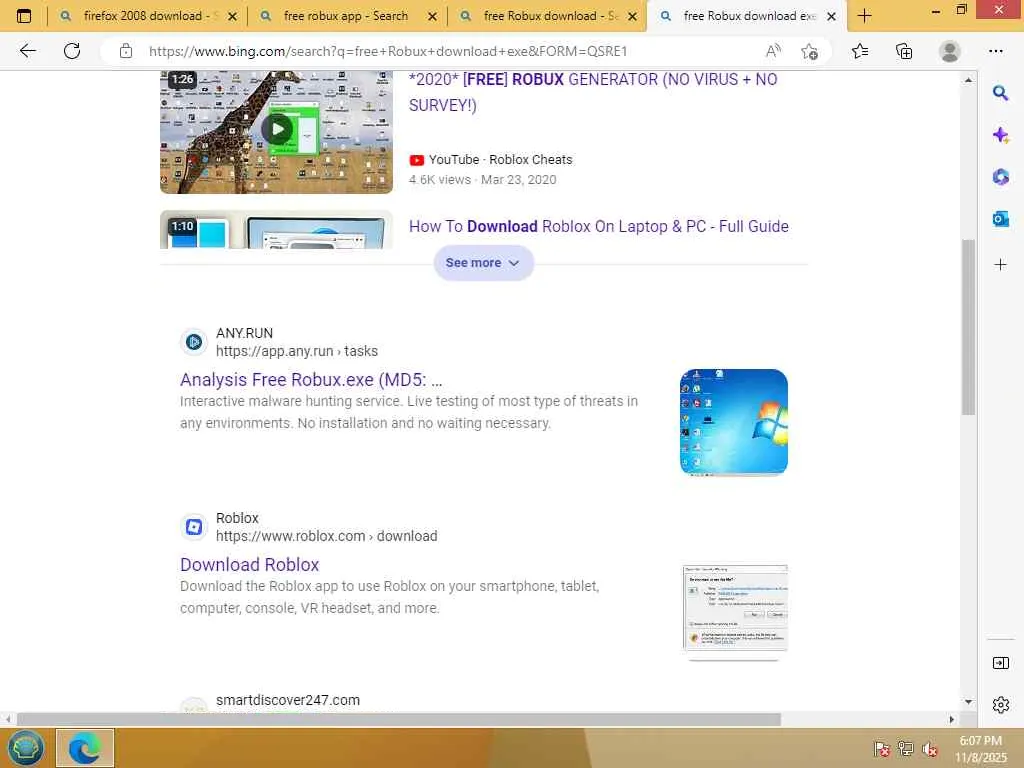Open the ANY.RUN Windows desktop thumbnail
Viewport: 1024px width, 768px height.
coord(734,422)
